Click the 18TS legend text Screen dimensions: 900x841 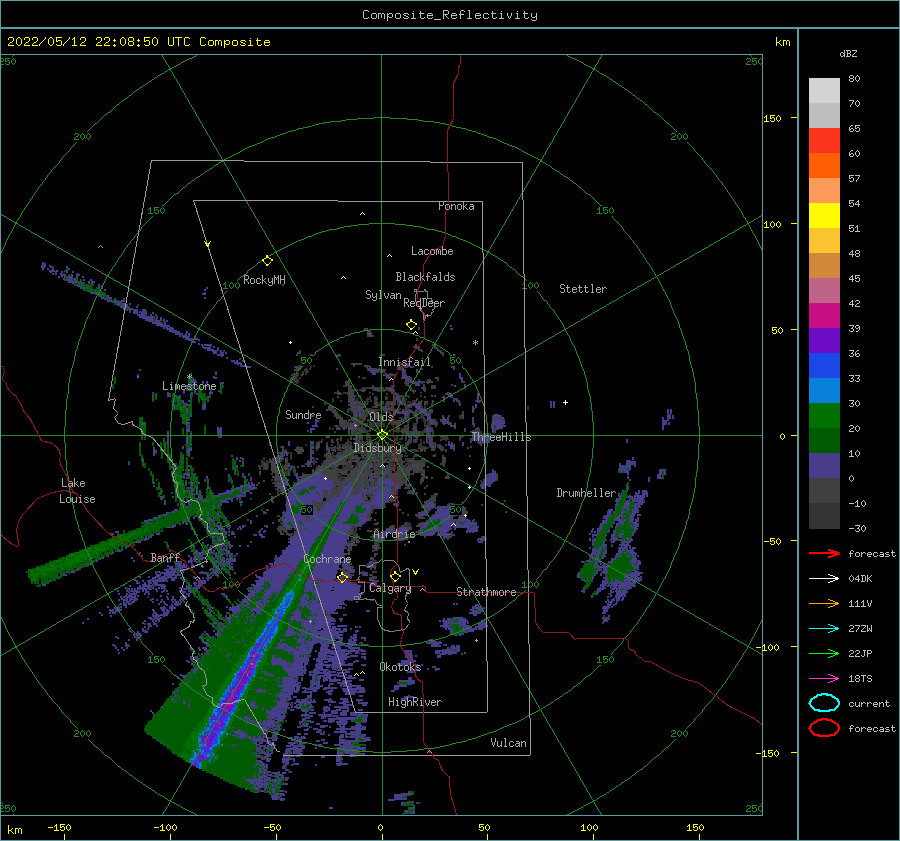(860, 679)
